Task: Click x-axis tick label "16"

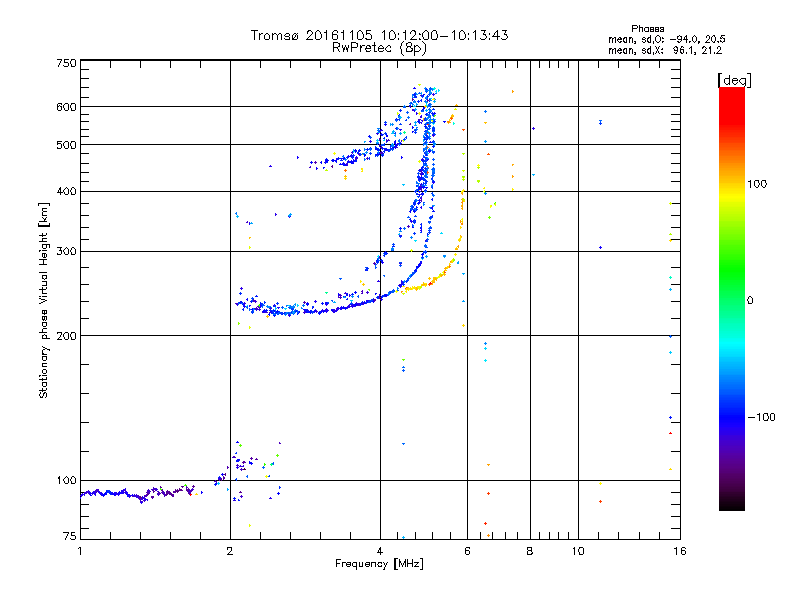Action: click(x=680, y=551)
